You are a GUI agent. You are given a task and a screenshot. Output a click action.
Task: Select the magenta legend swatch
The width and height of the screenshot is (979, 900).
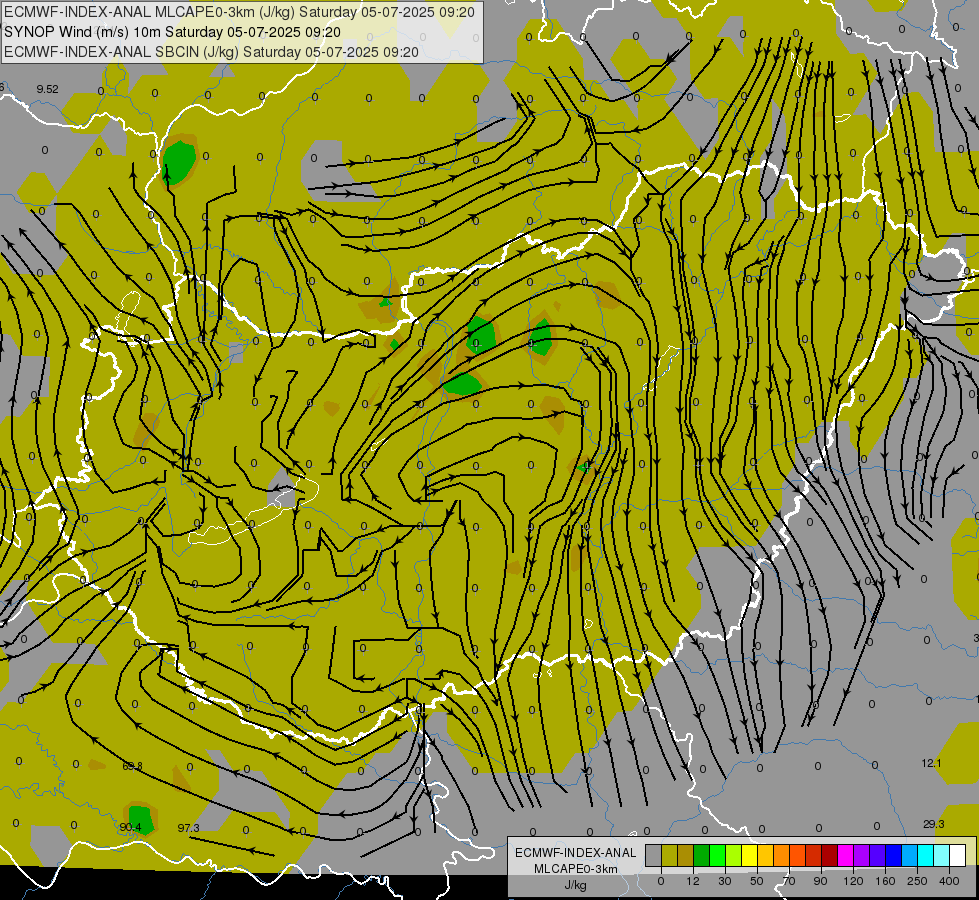click(x=846, y=855)
